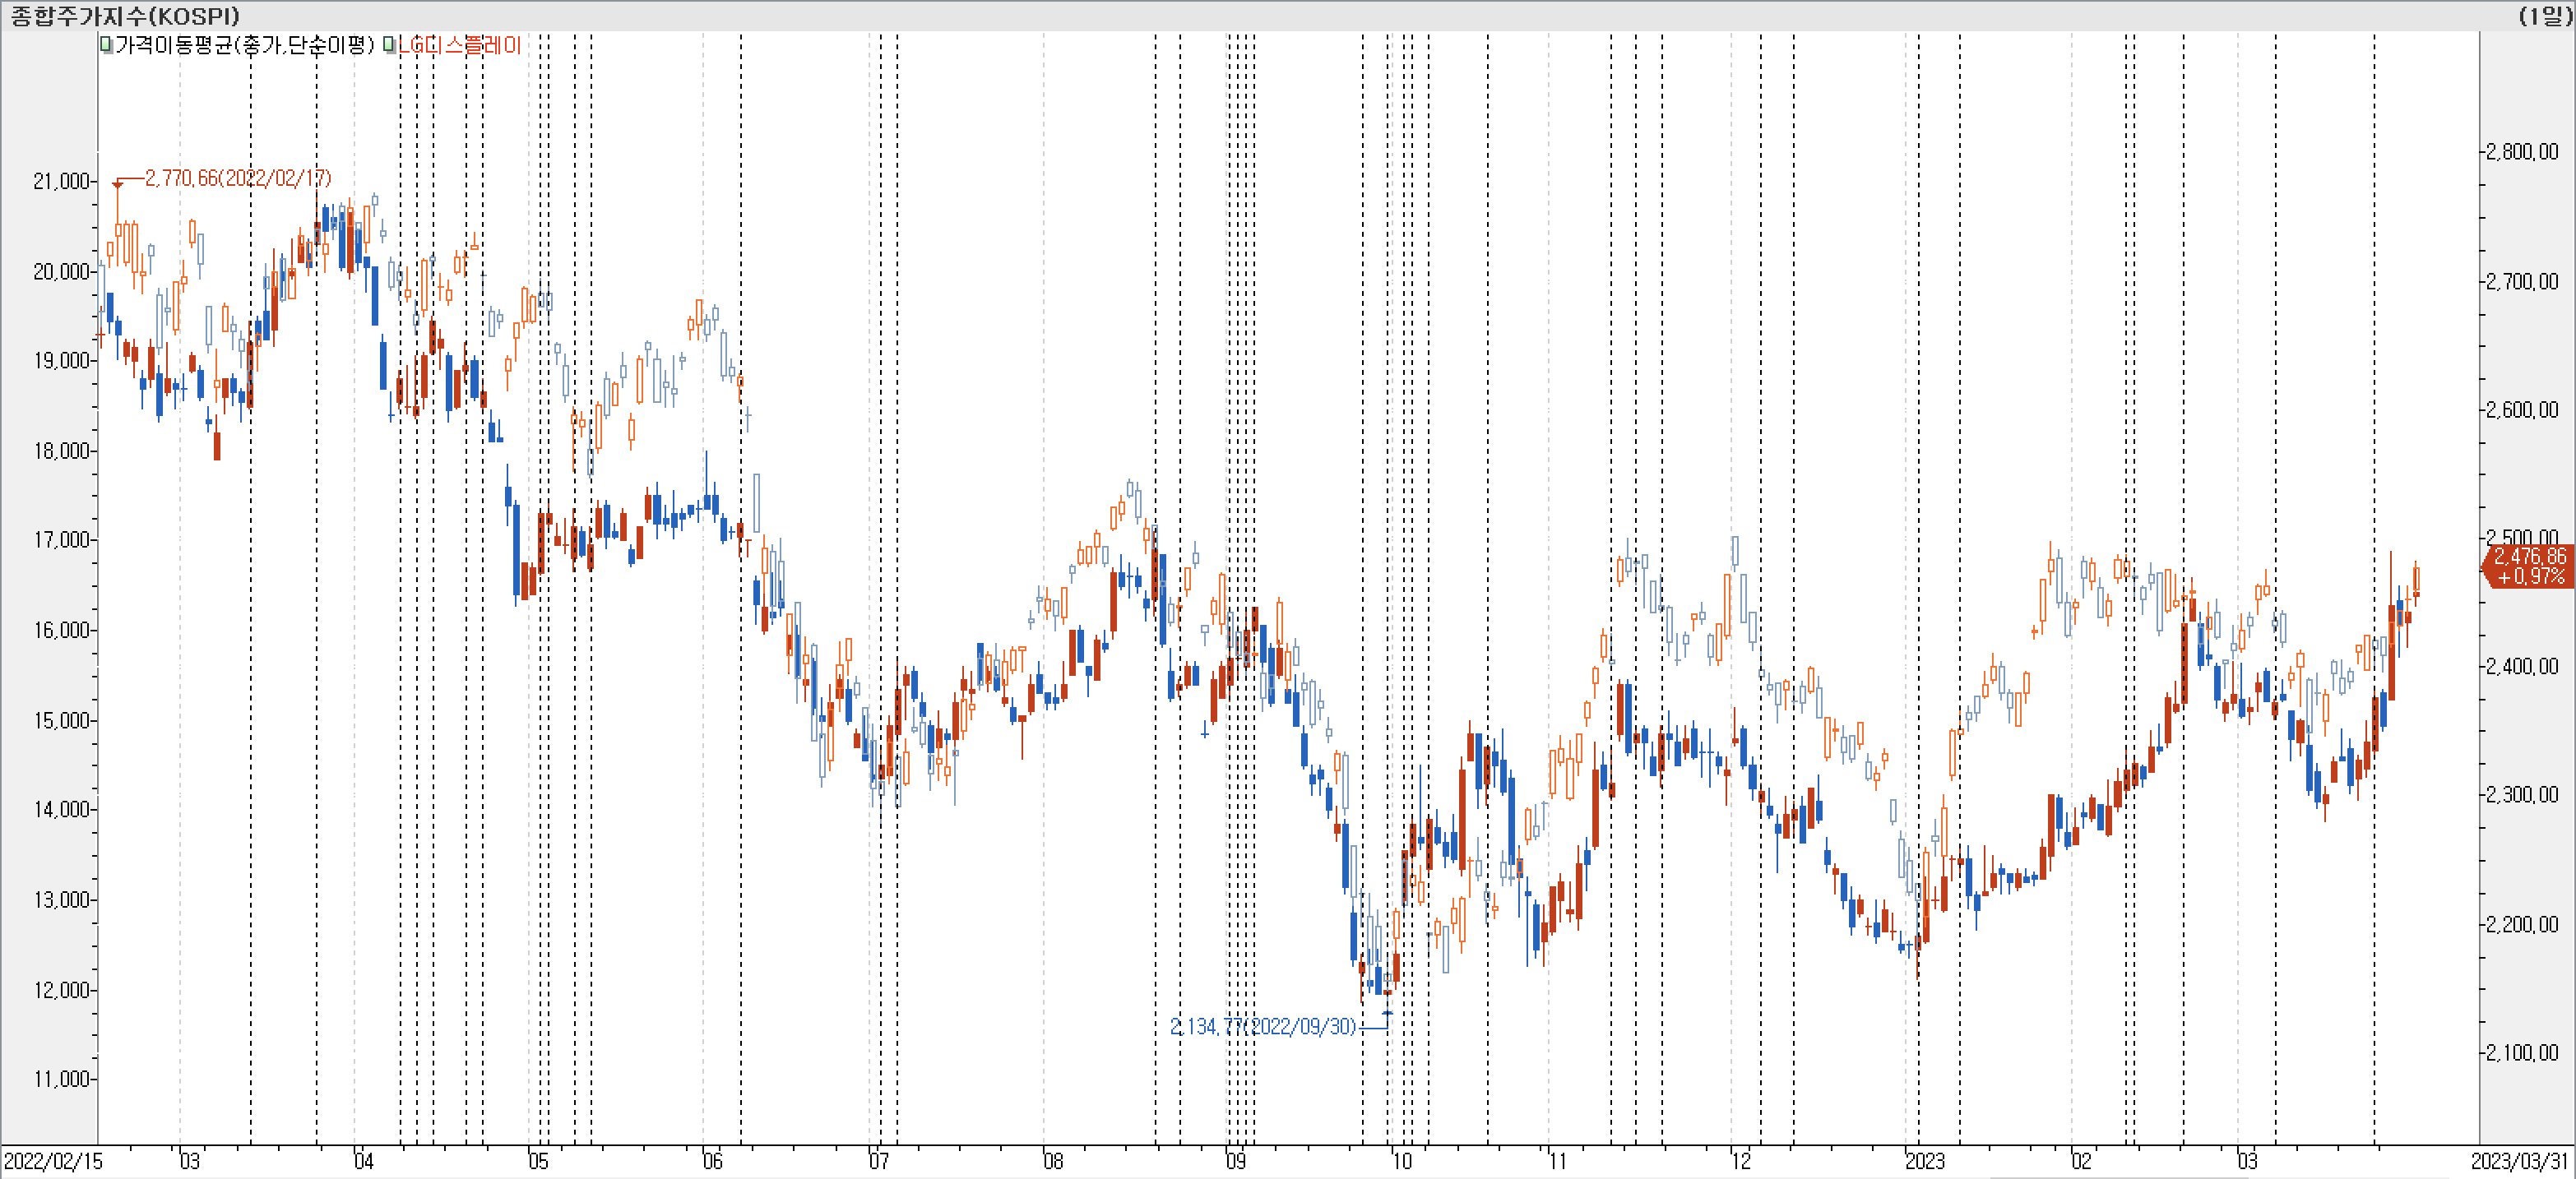Click the 2023/03/31 end date label
The image size is (2576, 1179).
click(x=2519, y=1161)
